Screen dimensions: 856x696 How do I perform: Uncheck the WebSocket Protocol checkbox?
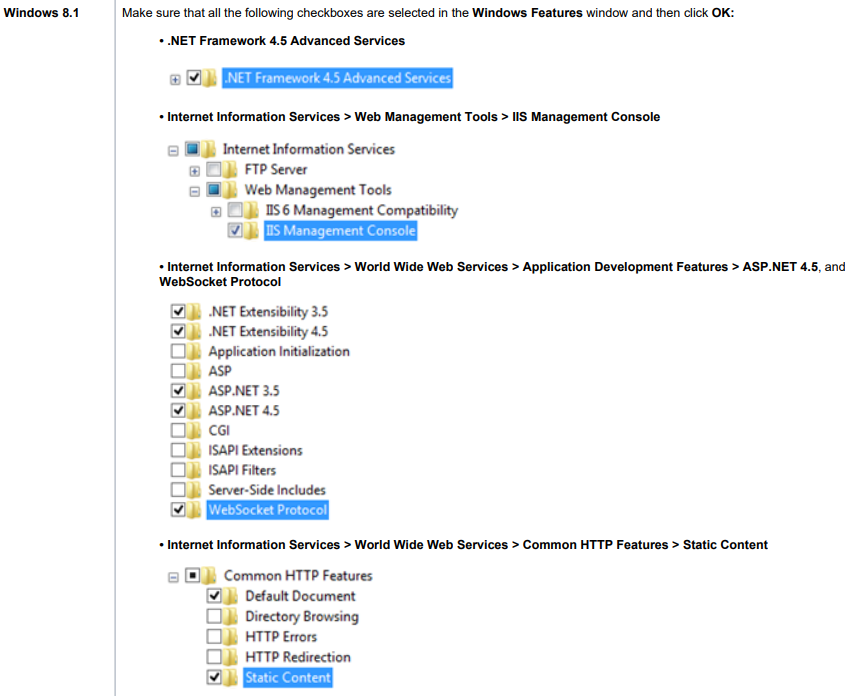[x=179, y=510]
